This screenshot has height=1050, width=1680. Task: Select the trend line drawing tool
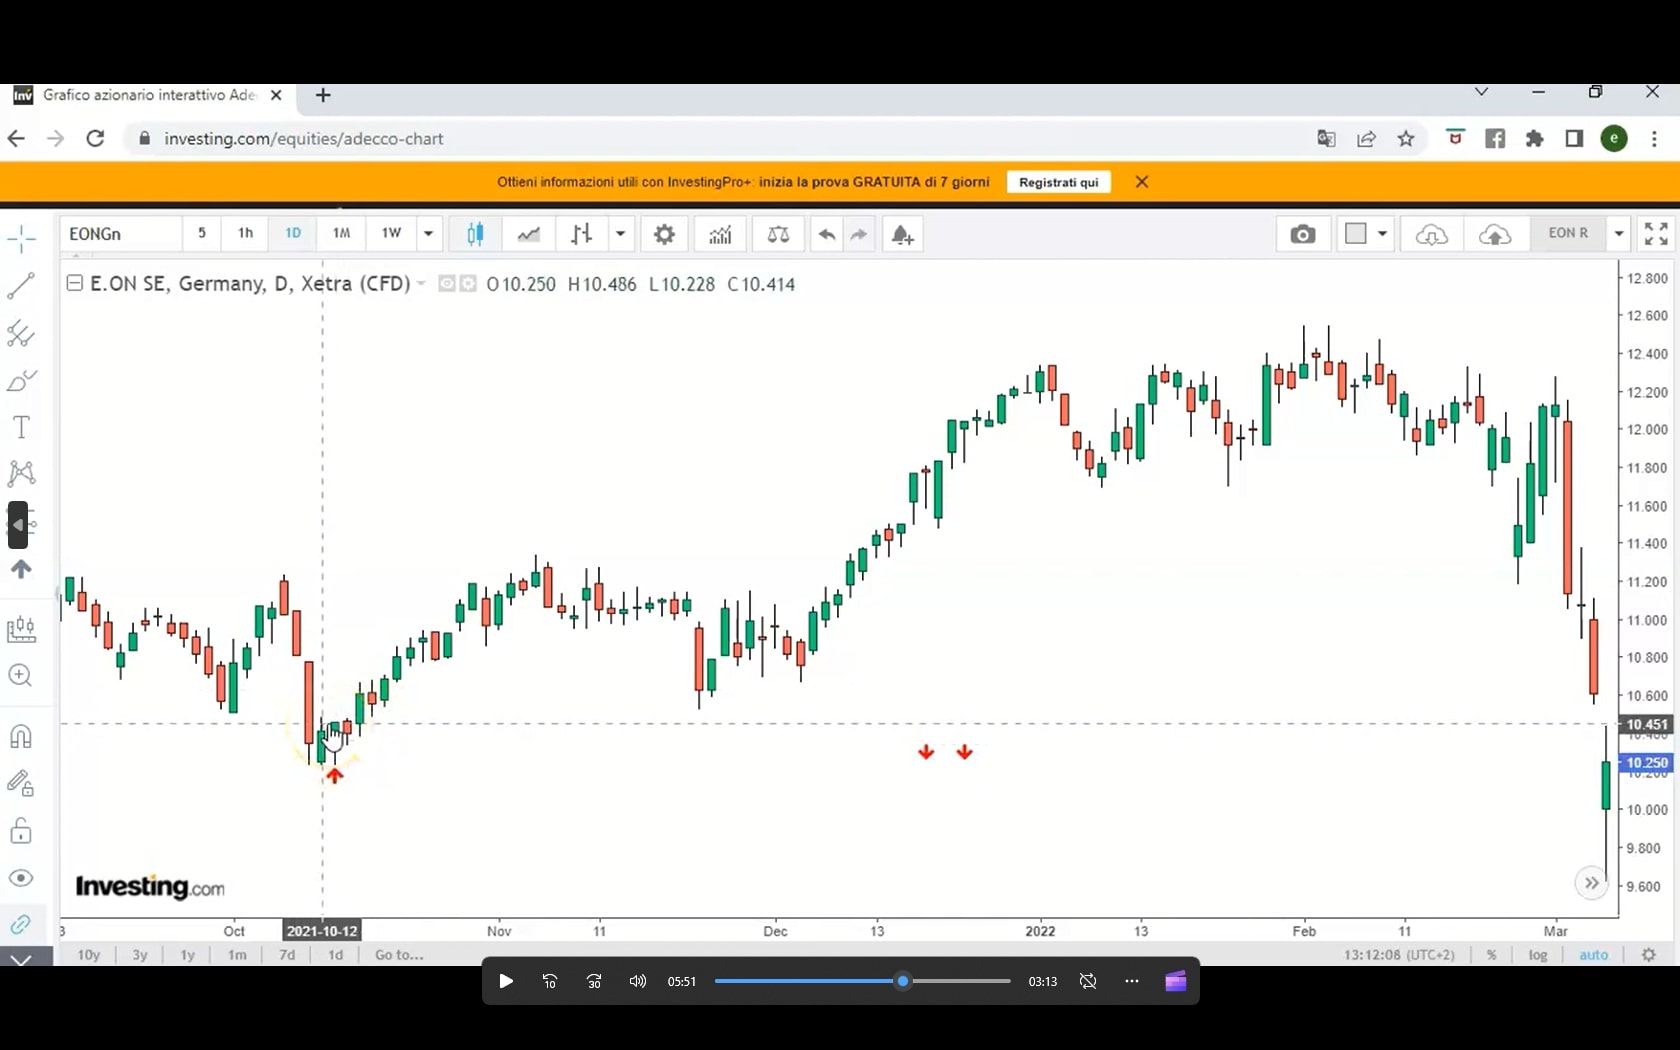coord(21,286)
